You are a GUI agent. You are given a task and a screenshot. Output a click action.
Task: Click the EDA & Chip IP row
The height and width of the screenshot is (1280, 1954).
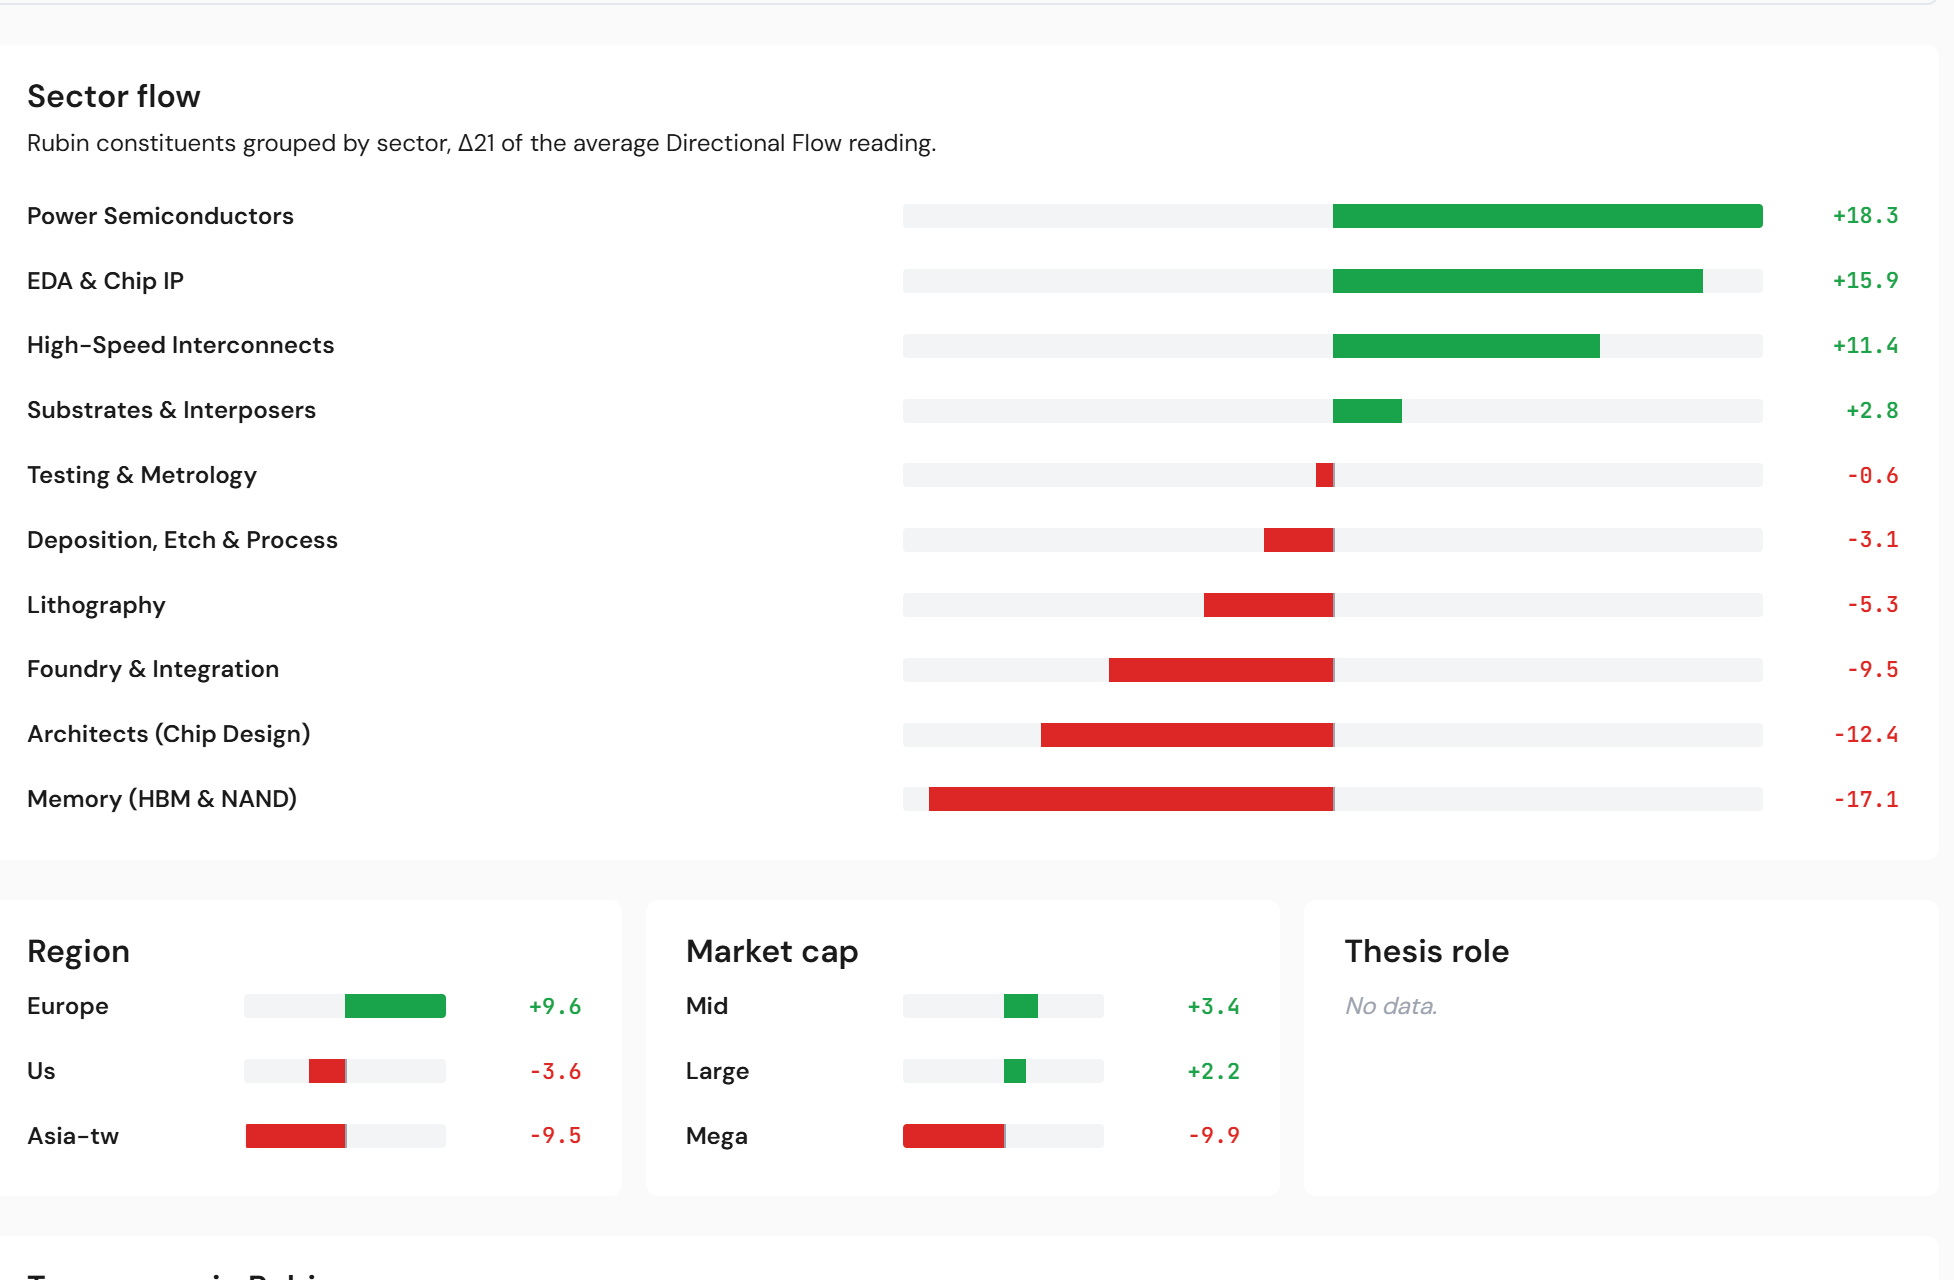point(105,281)
